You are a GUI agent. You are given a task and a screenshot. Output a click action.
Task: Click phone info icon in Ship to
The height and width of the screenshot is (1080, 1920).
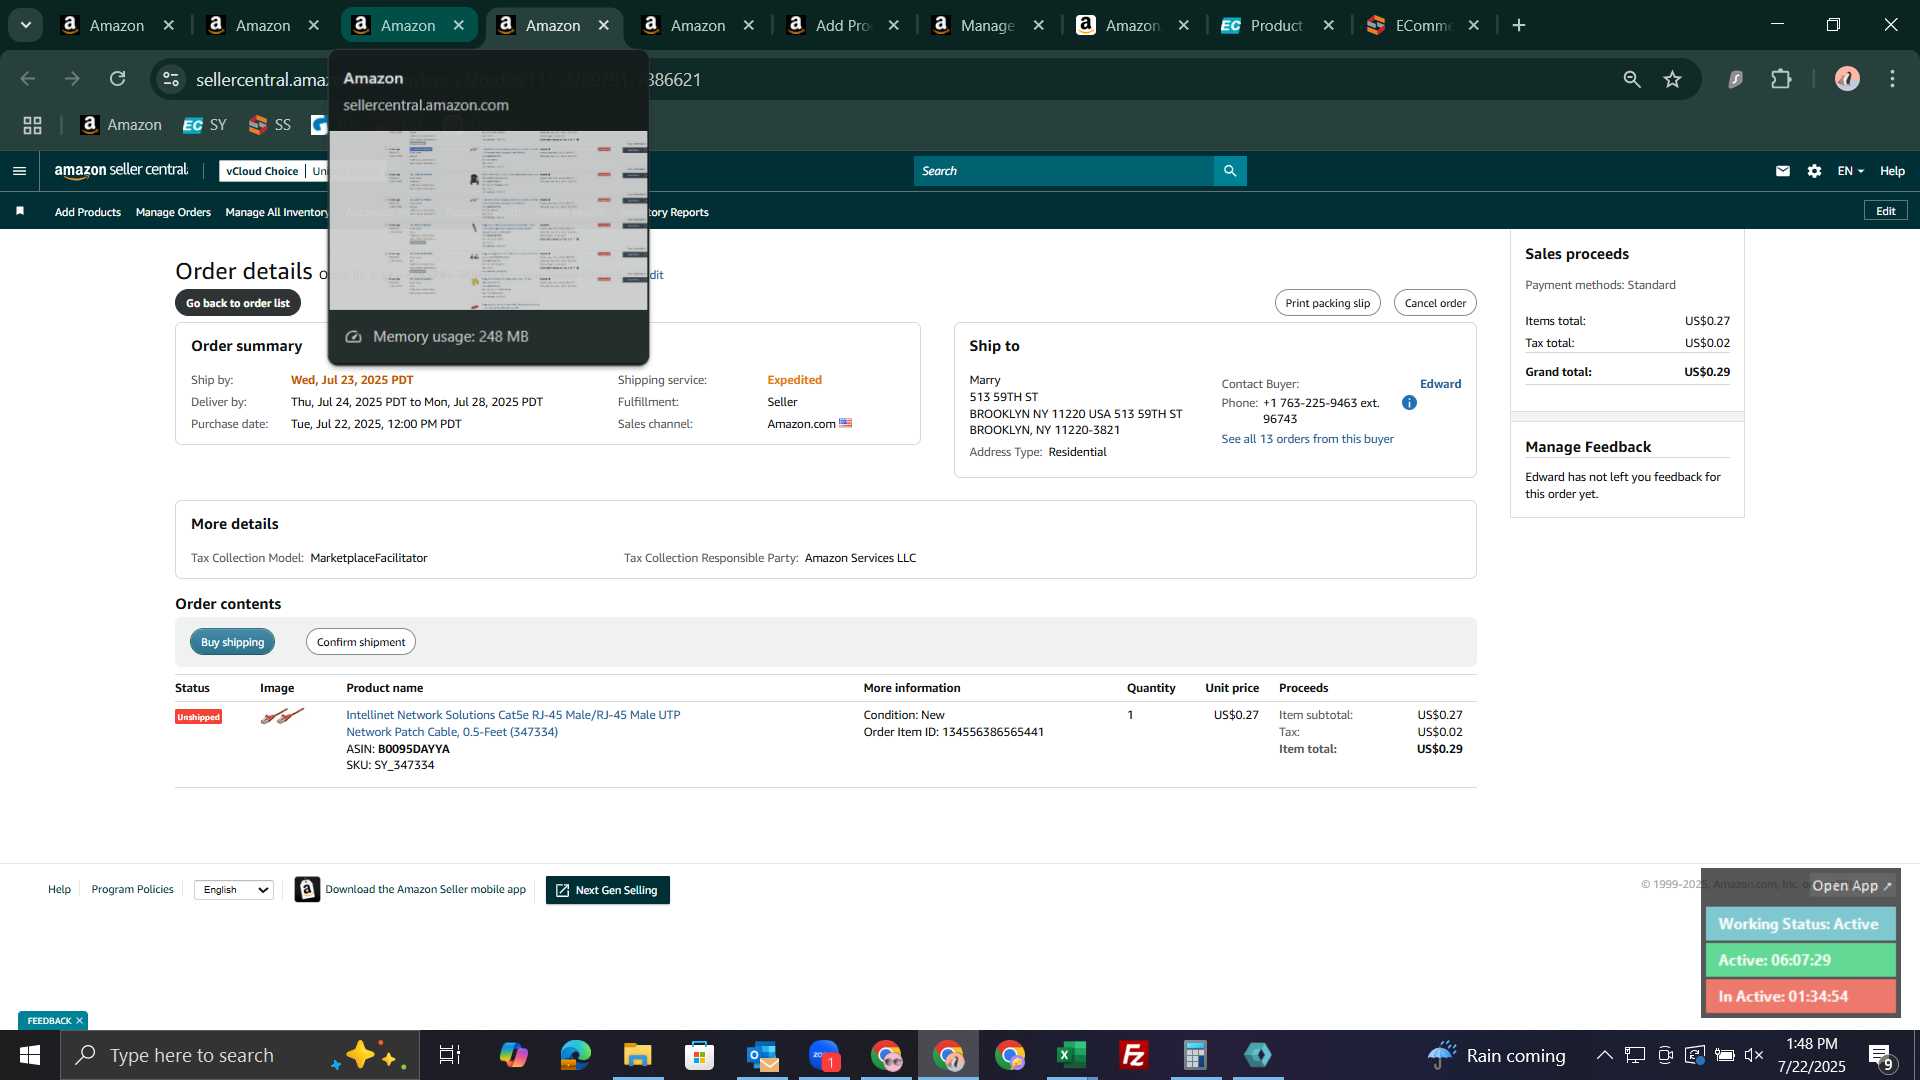coord(1409,403)
